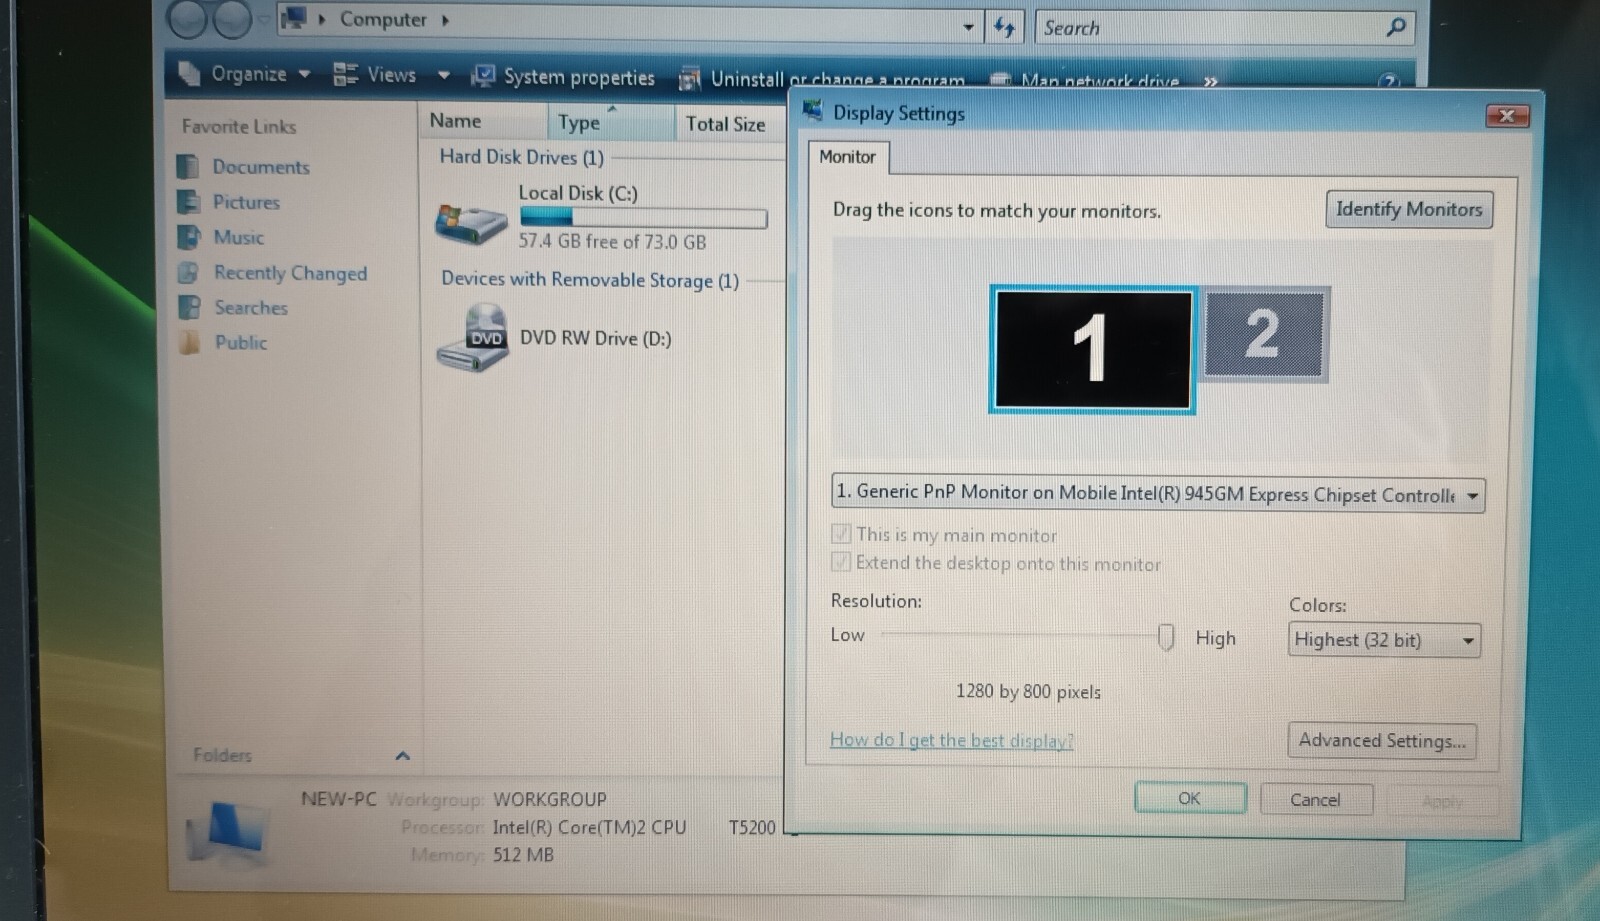Open Documents favorite link
Screen dimensions: 1600x921
(261, 166)
